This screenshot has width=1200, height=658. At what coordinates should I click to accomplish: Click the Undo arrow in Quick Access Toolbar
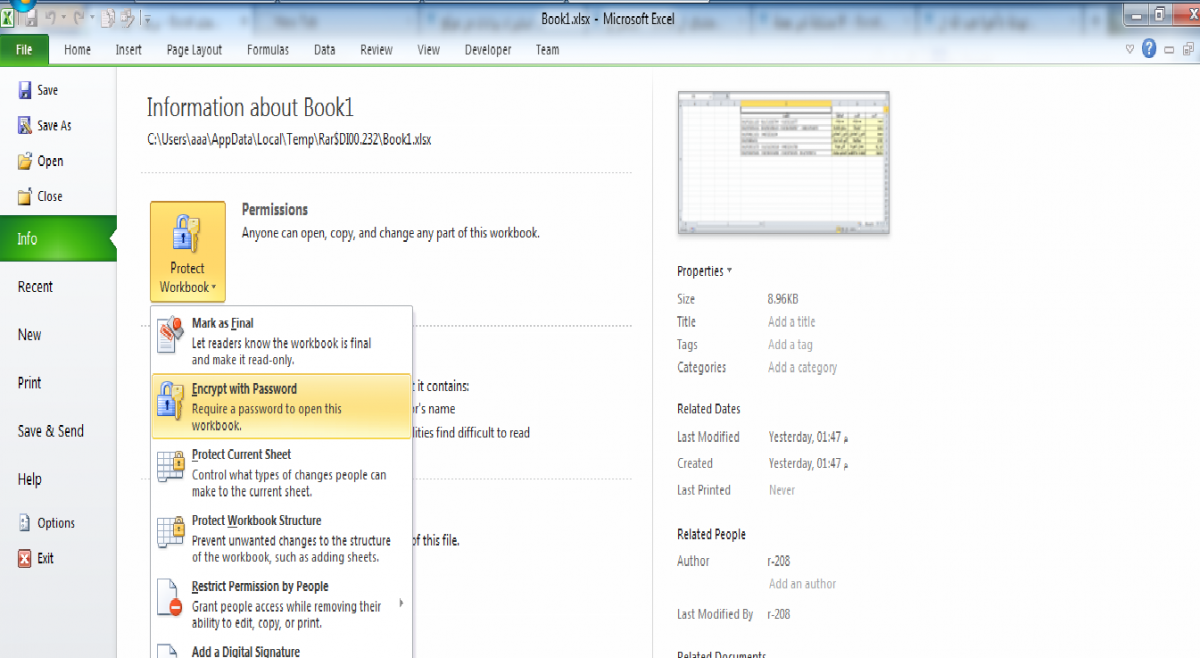[49, 18]
